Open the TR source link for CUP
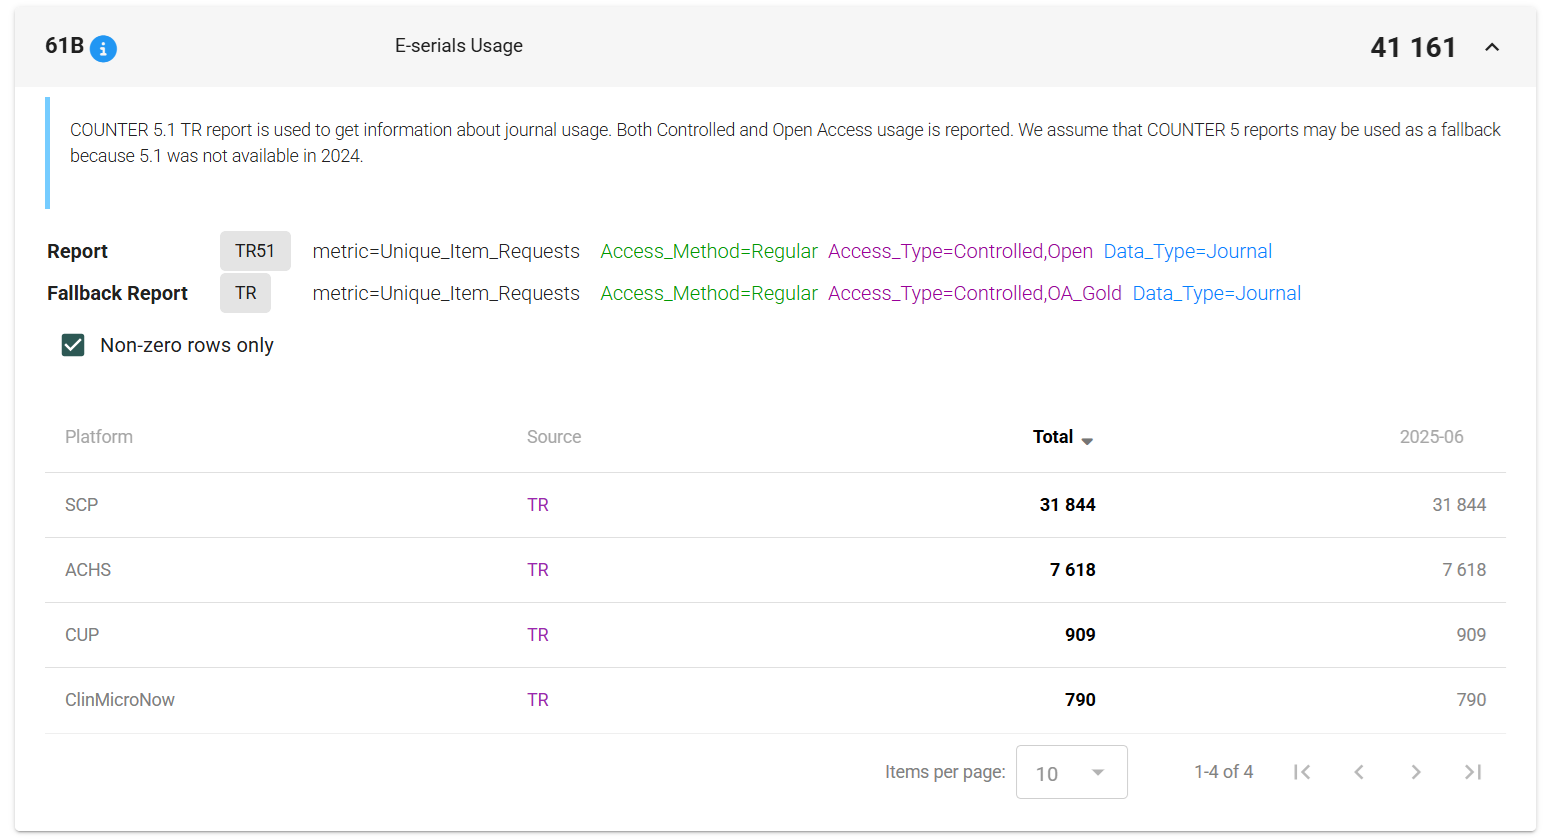 538,635
